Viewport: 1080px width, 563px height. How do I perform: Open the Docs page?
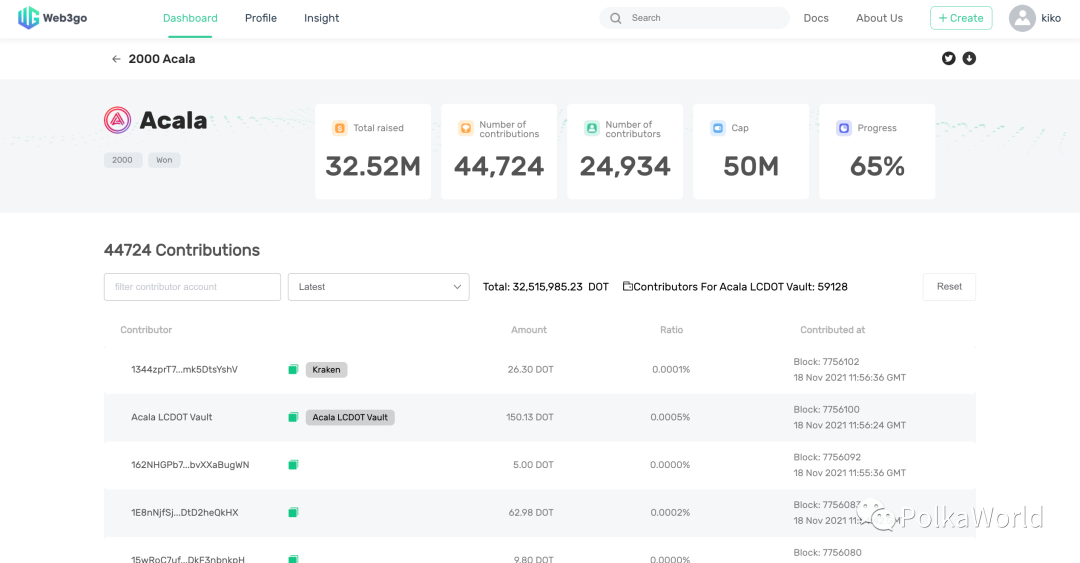pos(816,19)
